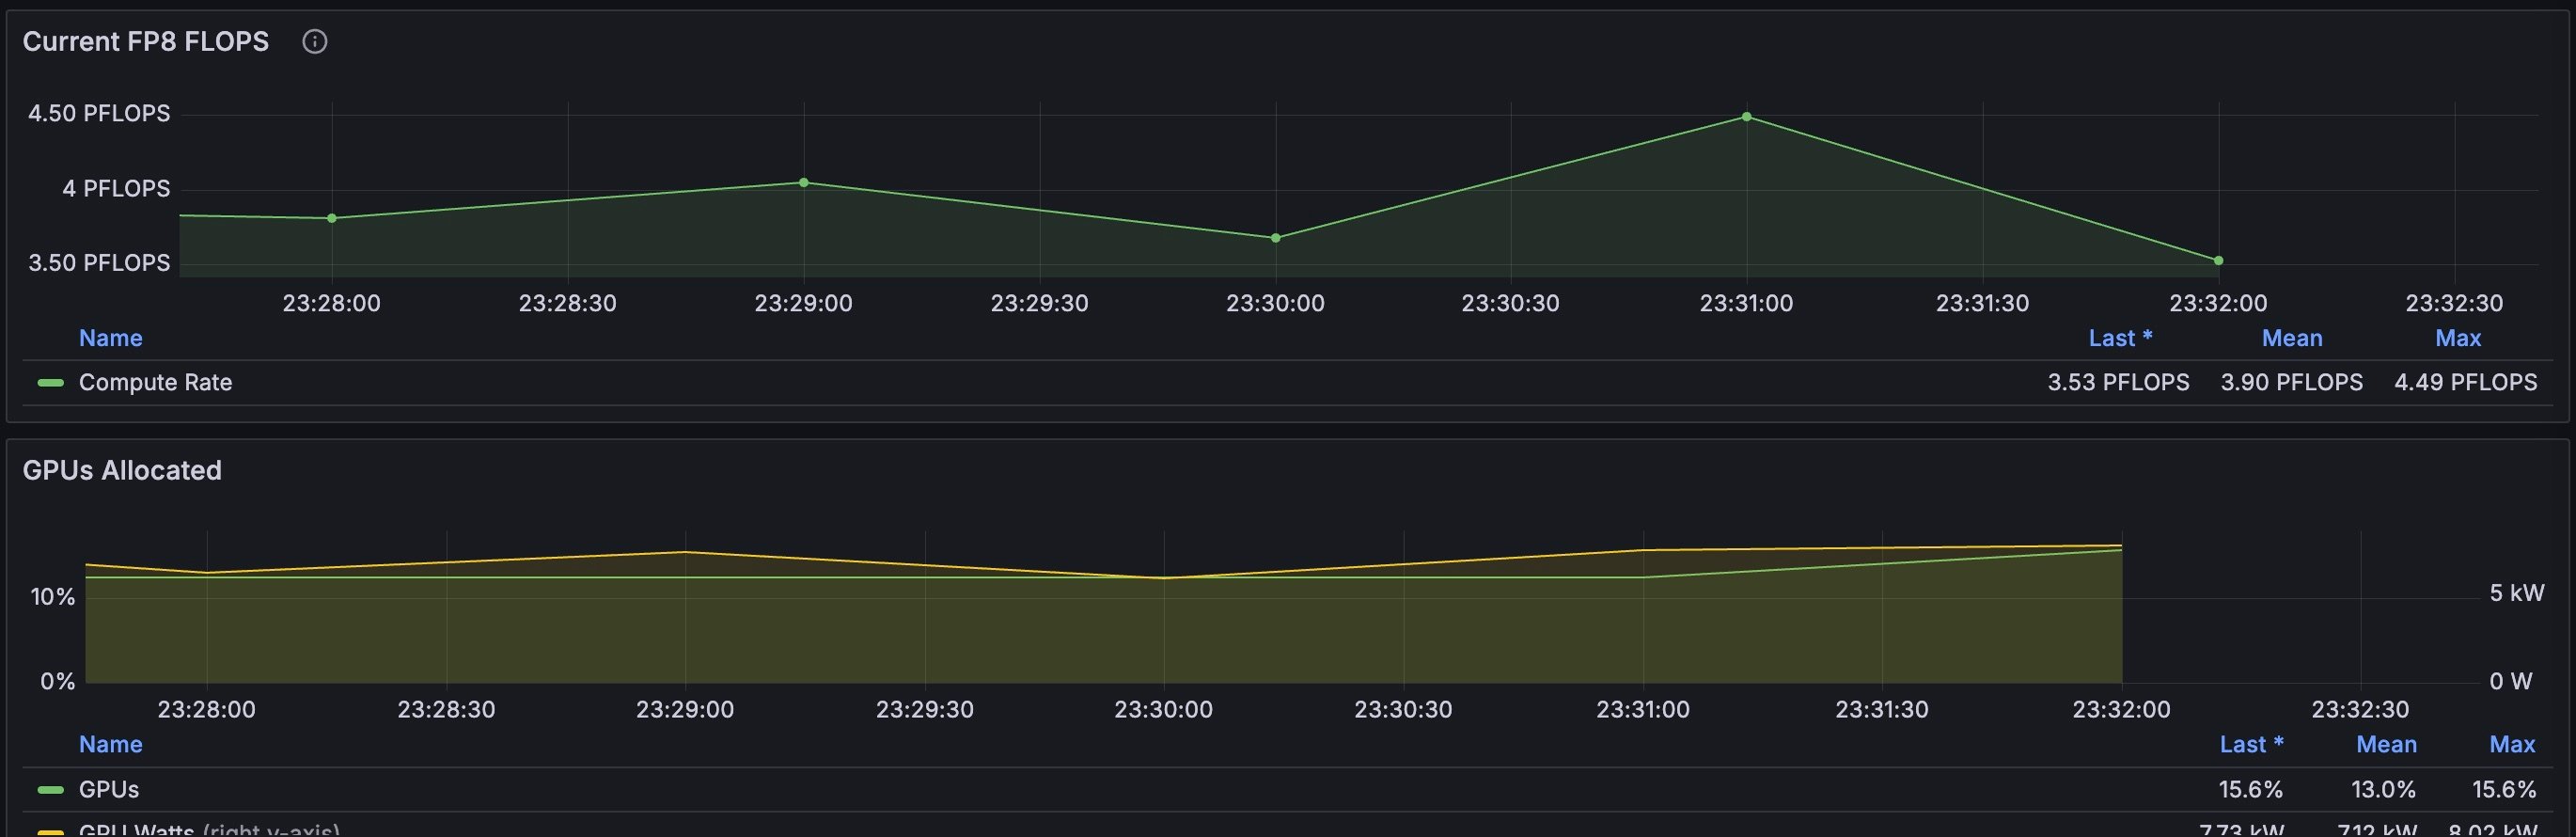Sort GPUs Allocated legend by Name
The height and width of the screenshot is (837, 2576).
tap(111, 744)
